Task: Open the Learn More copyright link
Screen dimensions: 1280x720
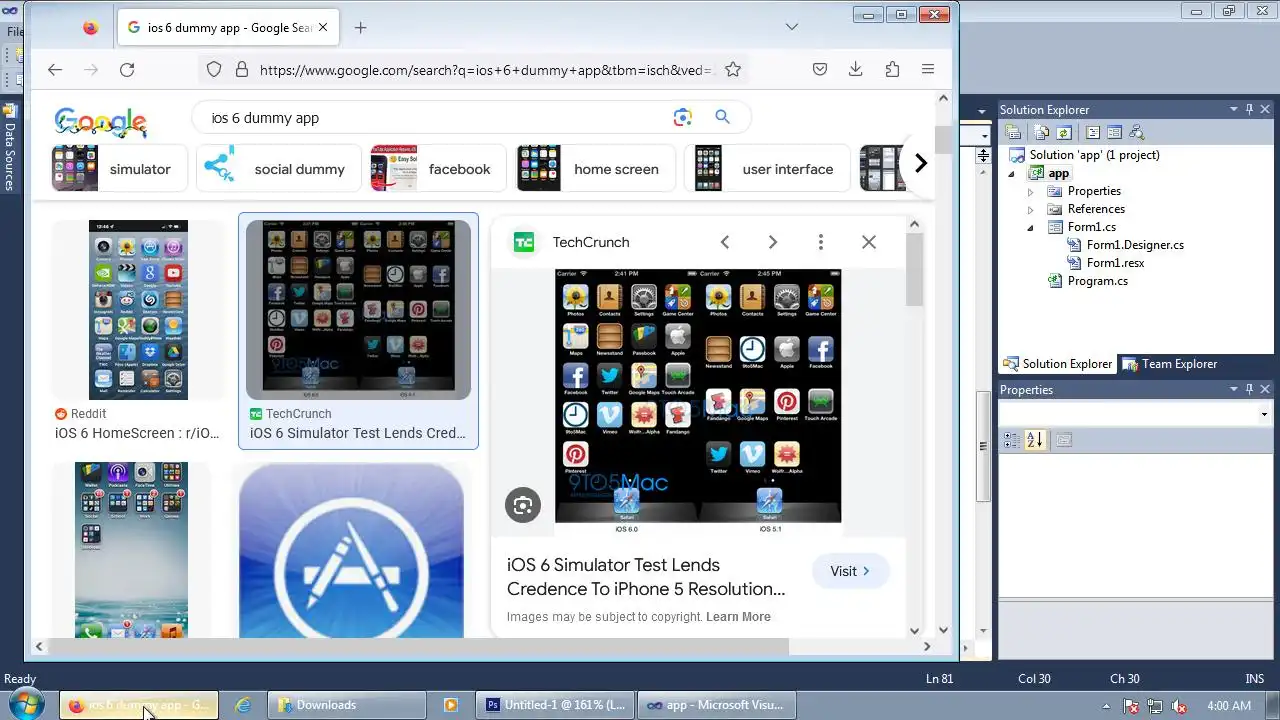Action: pyautogui.click(x=738, y=617)
